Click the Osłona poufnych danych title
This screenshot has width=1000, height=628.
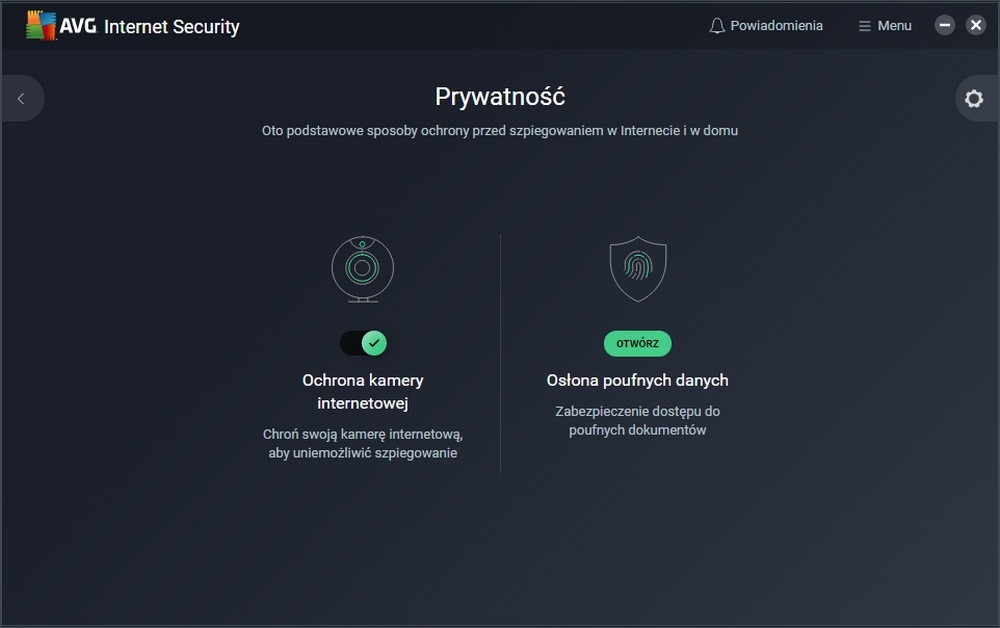[x=637, y=380]
